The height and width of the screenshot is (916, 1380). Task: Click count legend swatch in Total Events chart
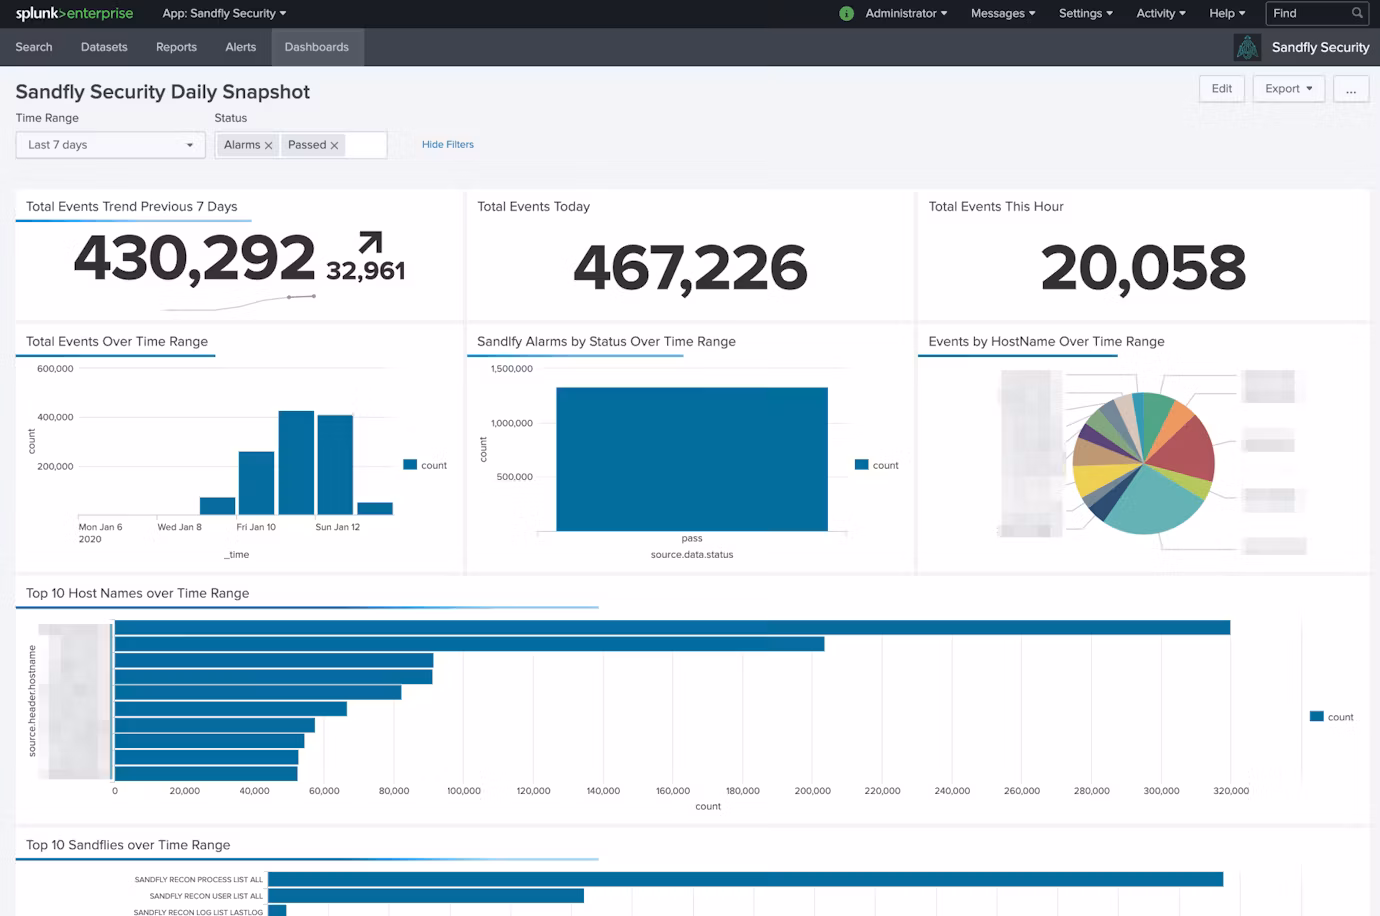[410, 464]
